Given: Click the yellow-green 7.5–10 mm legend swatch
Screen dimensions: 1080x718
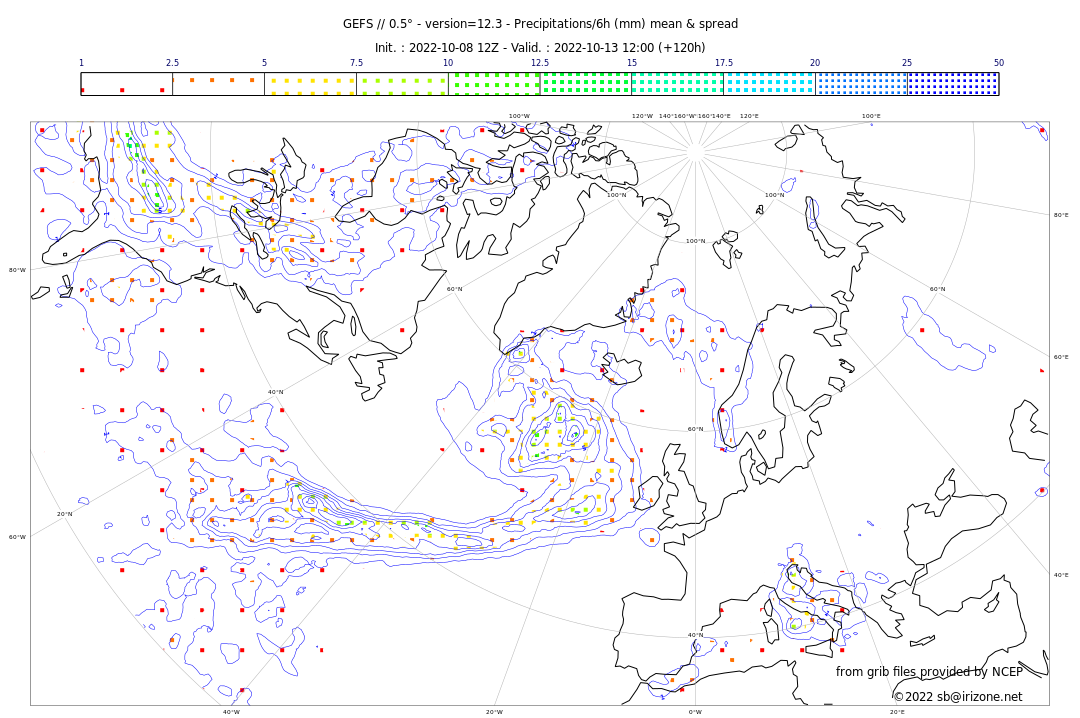Looking at the screenshot, I should click(402, 83).
